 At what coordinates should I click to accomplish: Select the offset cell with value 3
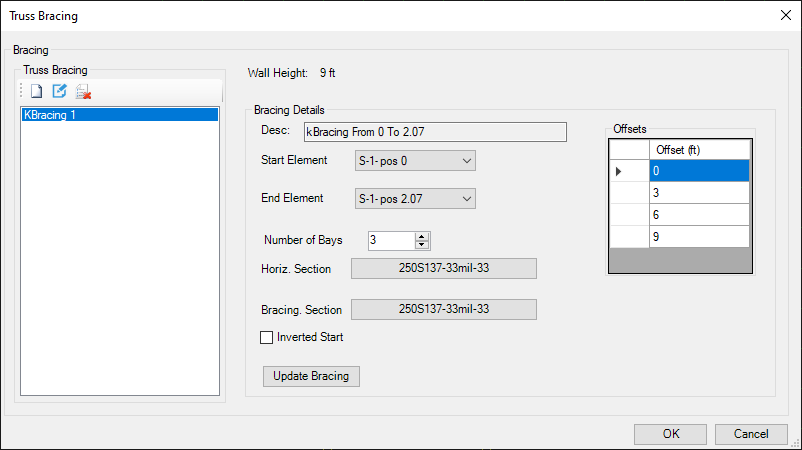point(698,193)
